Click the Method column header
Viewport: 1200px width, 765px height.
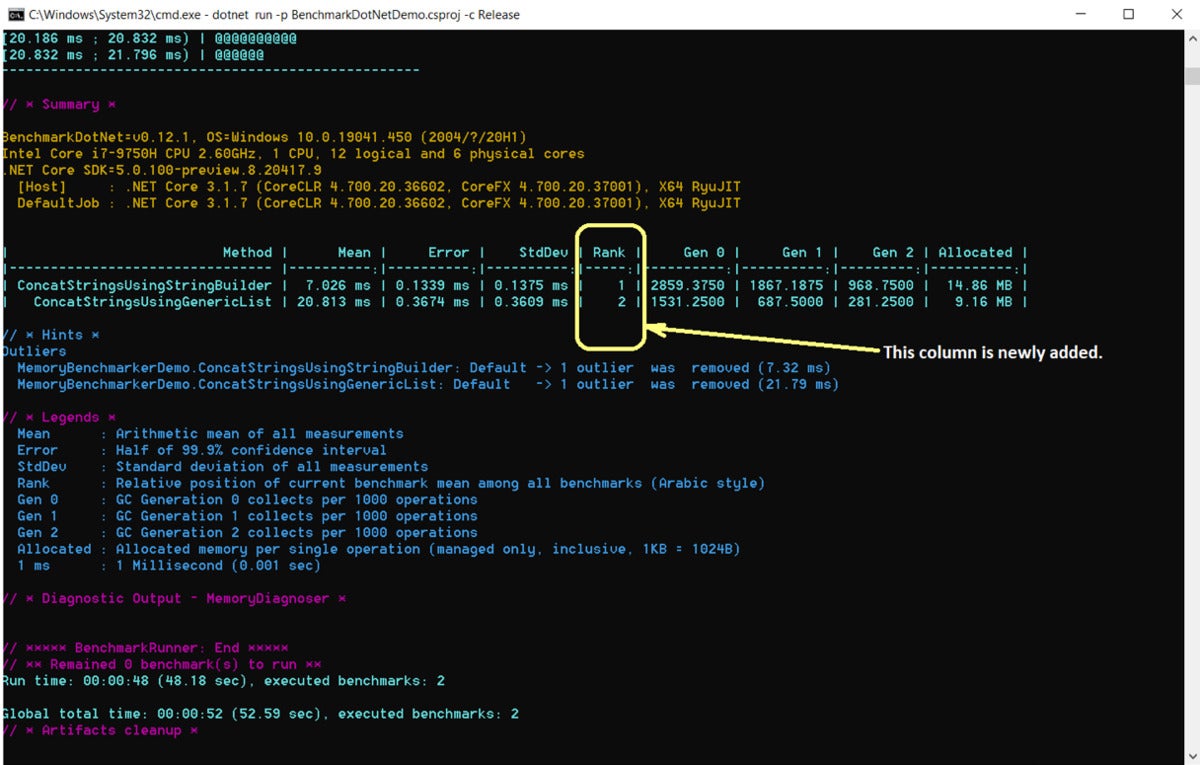click(x=247, y=253)
